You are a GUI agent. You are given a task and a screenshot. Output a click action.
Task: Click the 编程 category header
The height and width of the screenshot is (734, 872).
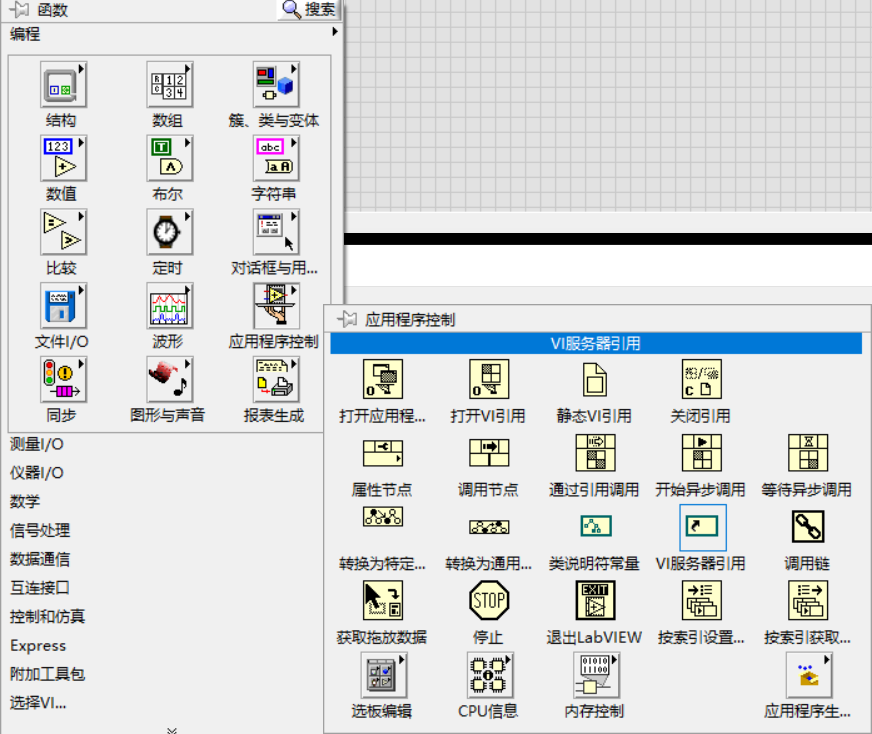[x=24, y=34]
